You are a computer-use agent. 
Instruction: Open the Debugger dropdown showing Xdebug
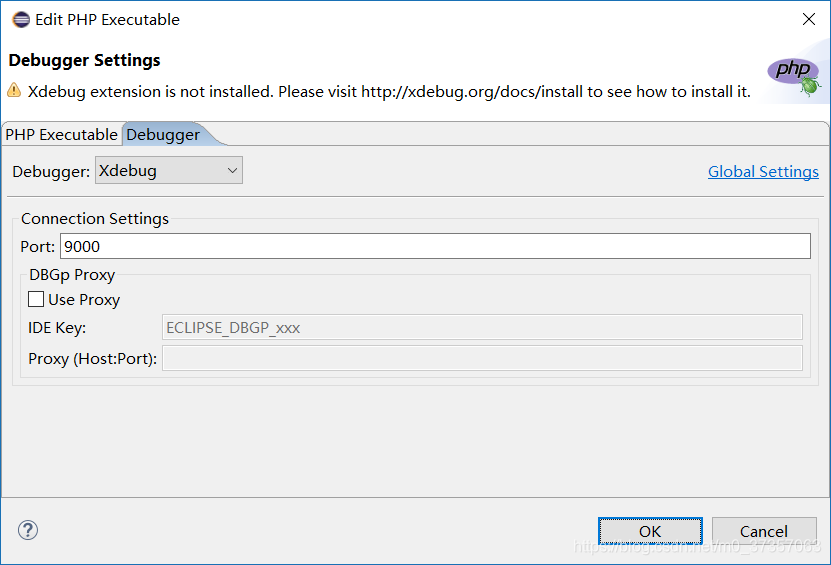tap(169, 171)
